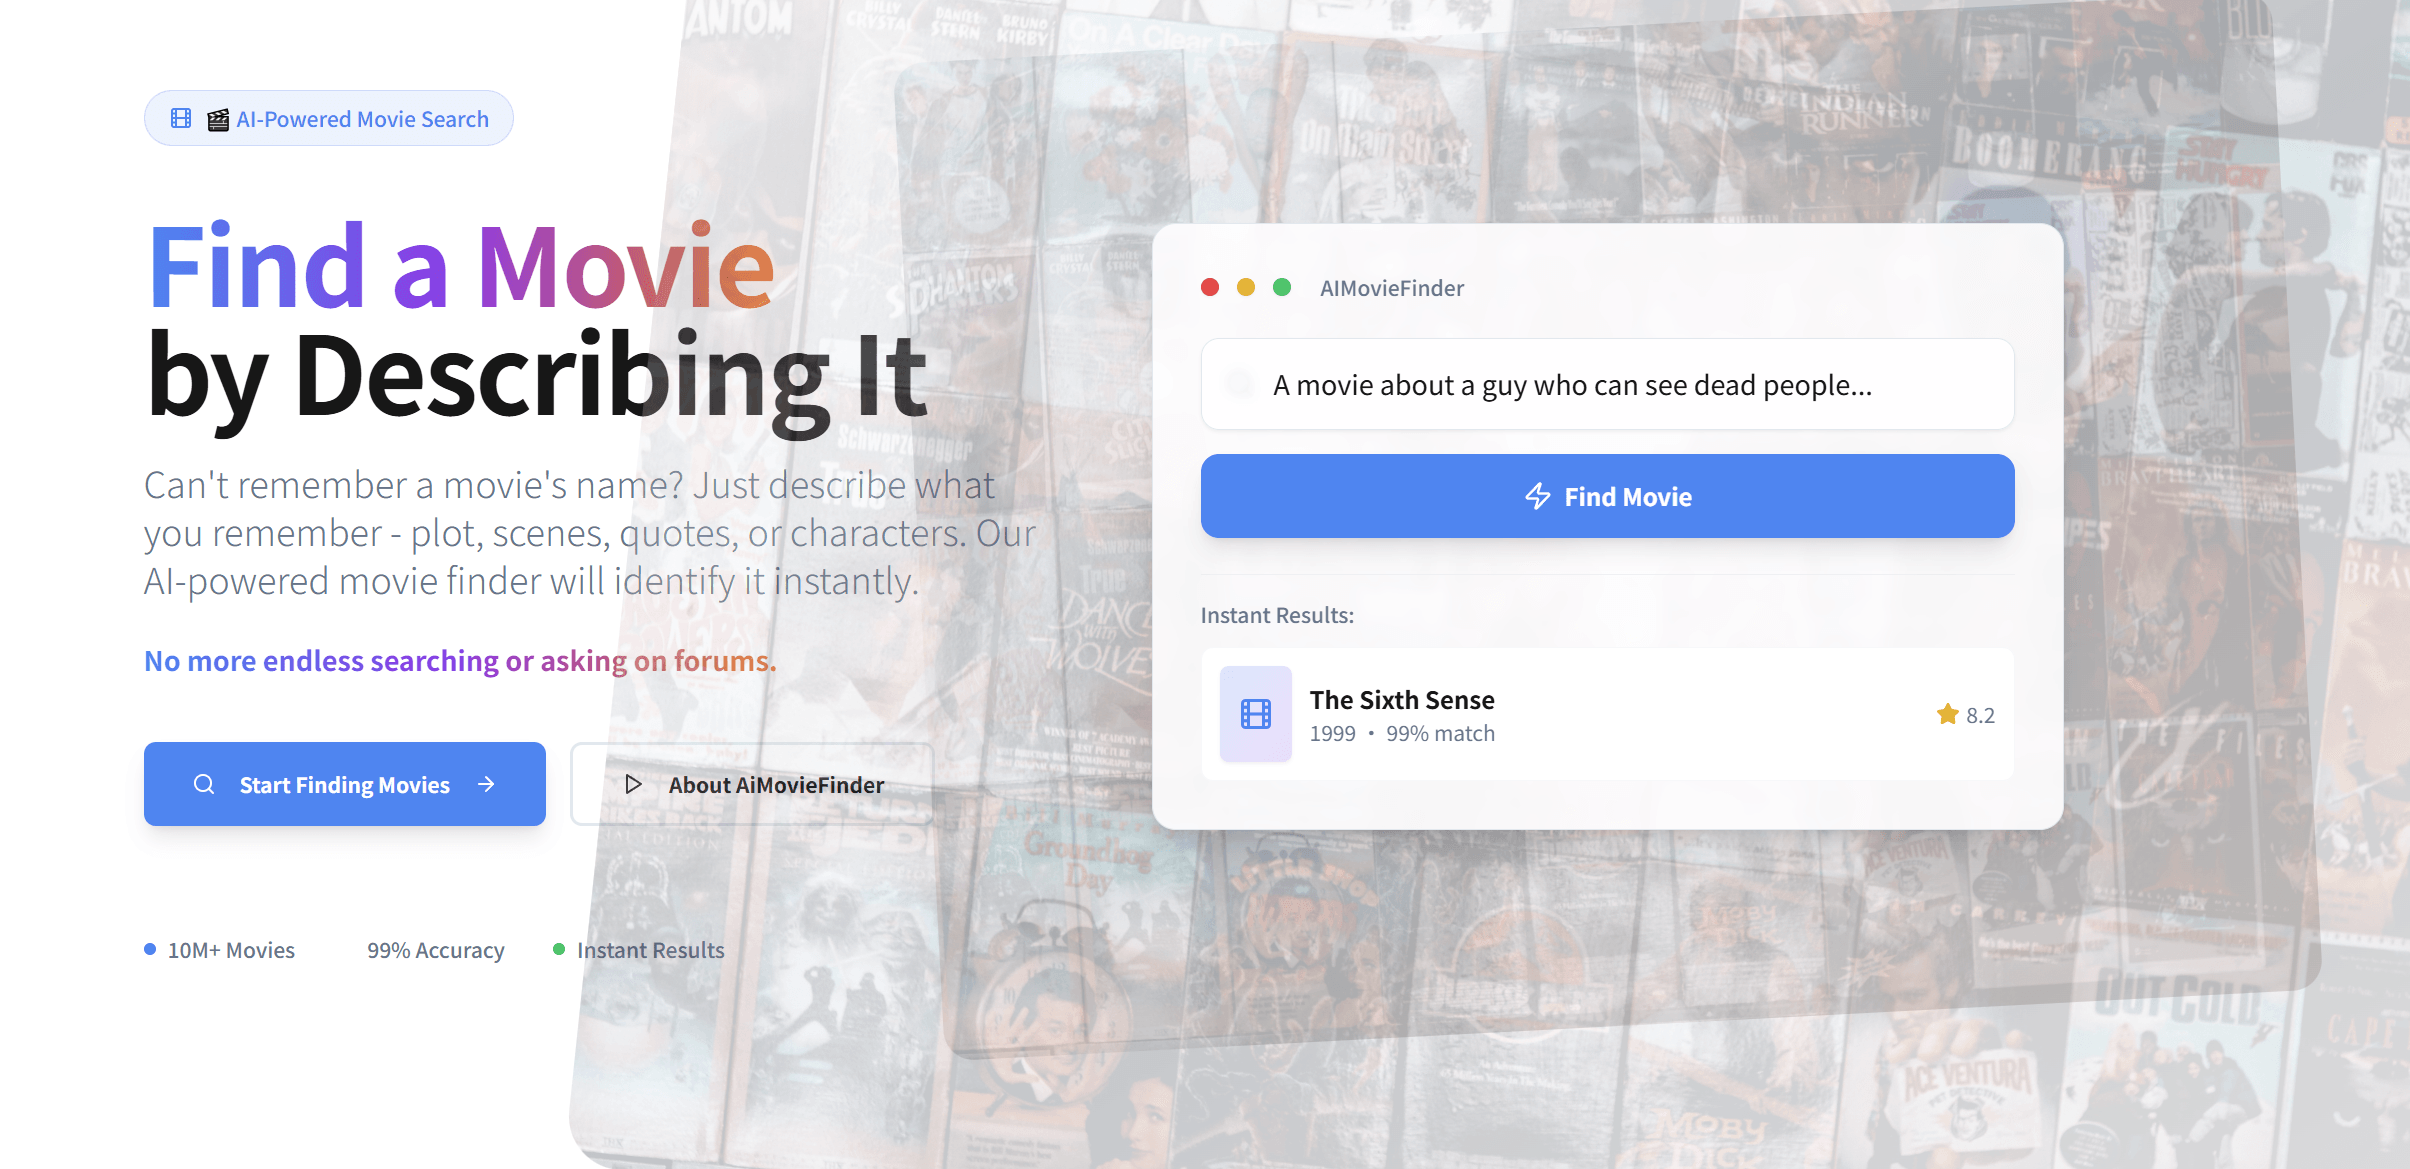Image resolution: width=2410 pixels, height=1169 pixels.
Task: Run the Find Movie search button
Action: (1608, 496)
